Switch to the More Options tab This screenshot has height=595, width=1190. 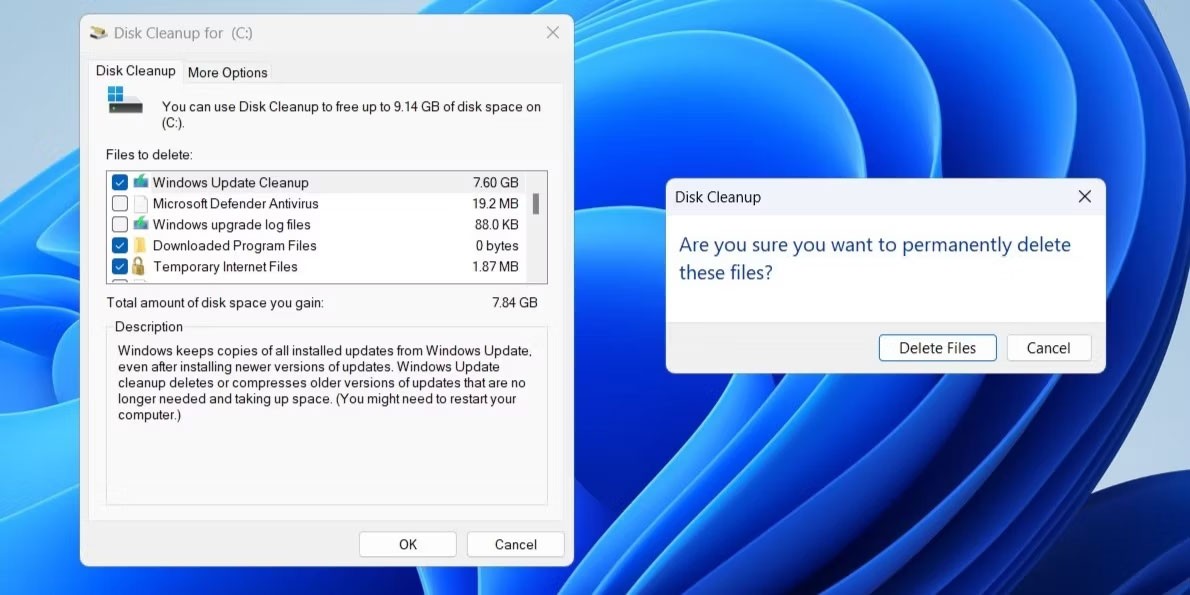227,72
